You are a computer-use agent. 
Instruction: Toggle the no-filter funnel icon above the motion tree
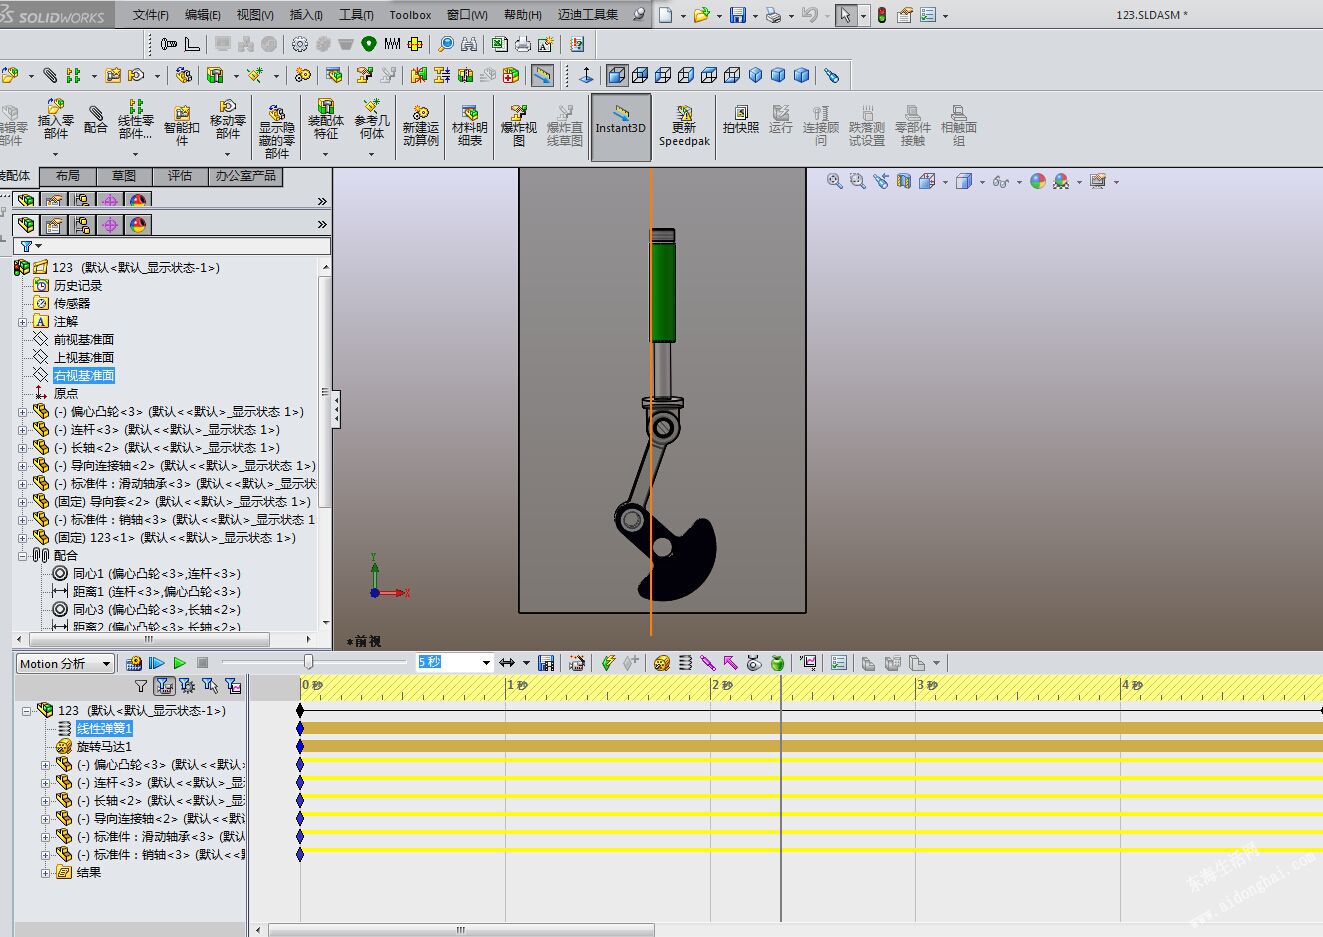click(141, 686)
